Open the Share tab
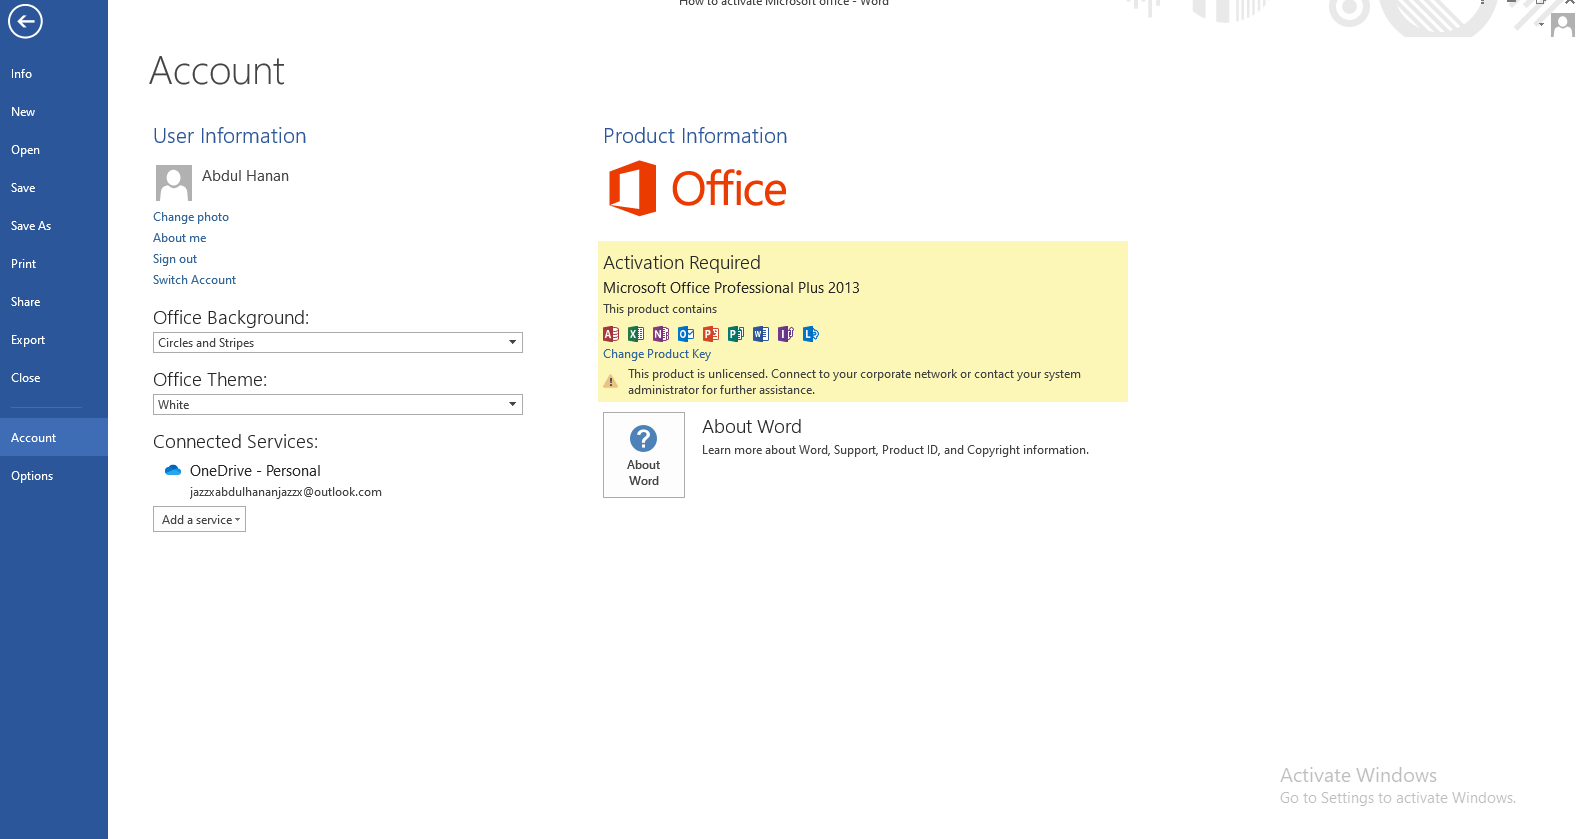 click(54, 302)
